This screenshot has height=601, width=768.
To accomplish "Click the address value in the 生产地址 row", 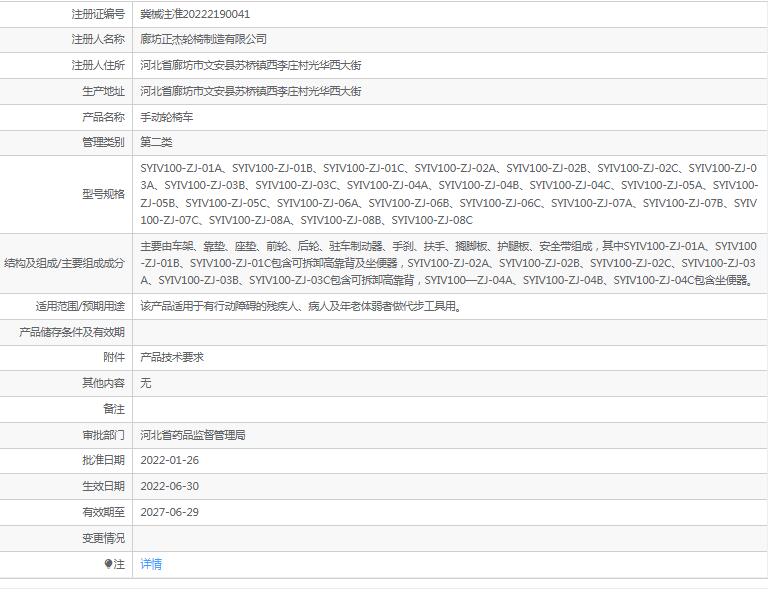I will (251, 91).
